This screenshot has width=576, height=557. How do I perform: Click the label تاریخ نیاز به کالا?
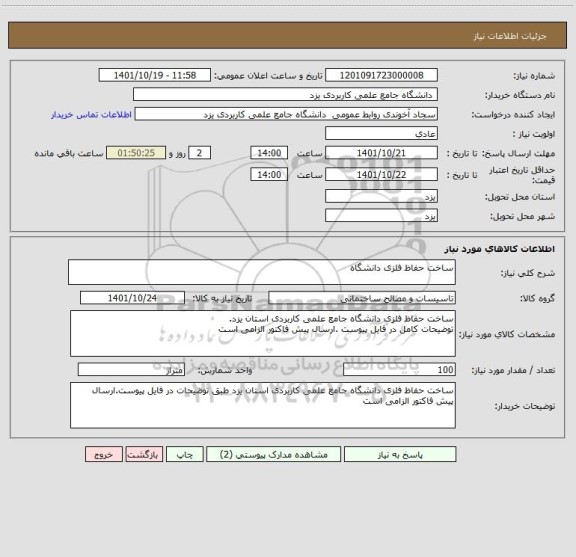tap(222, 299)
